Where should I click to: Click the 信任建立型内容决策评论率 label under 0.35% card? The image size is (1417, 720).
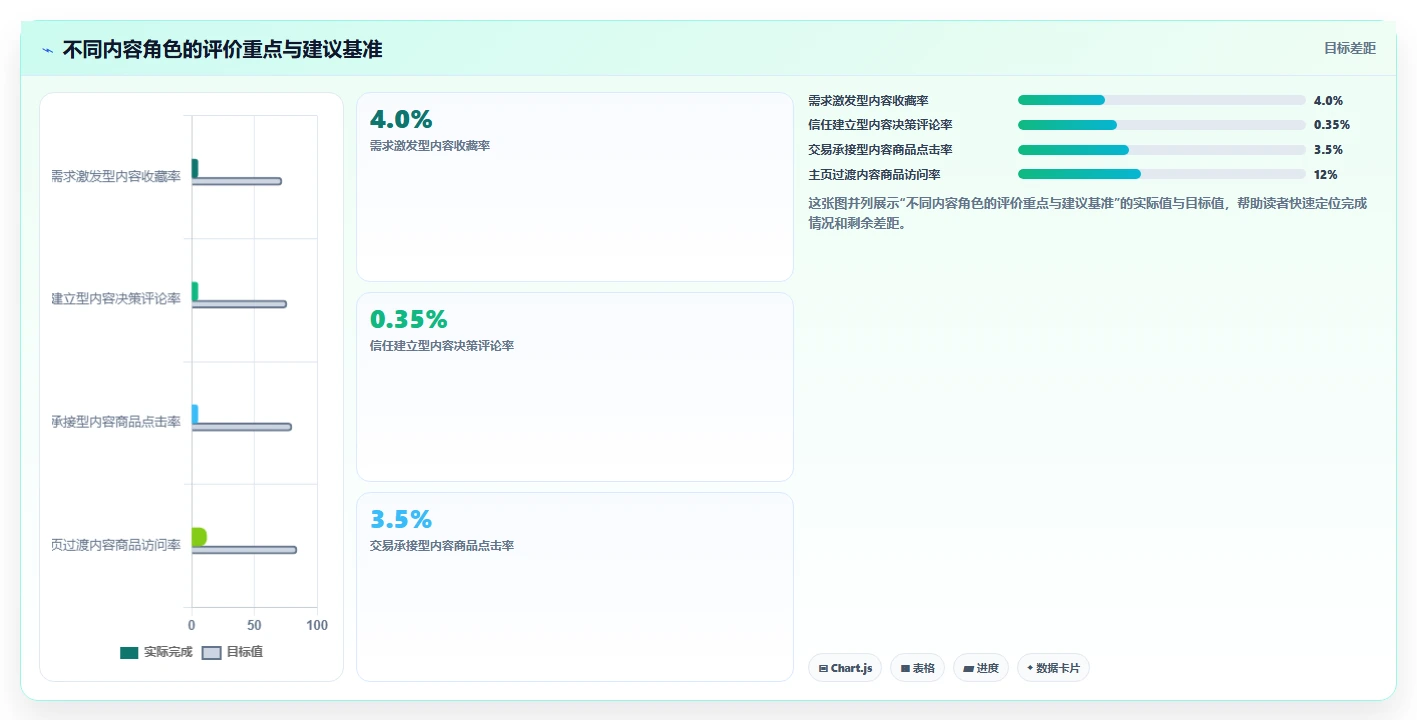click(x=442, y=346)
